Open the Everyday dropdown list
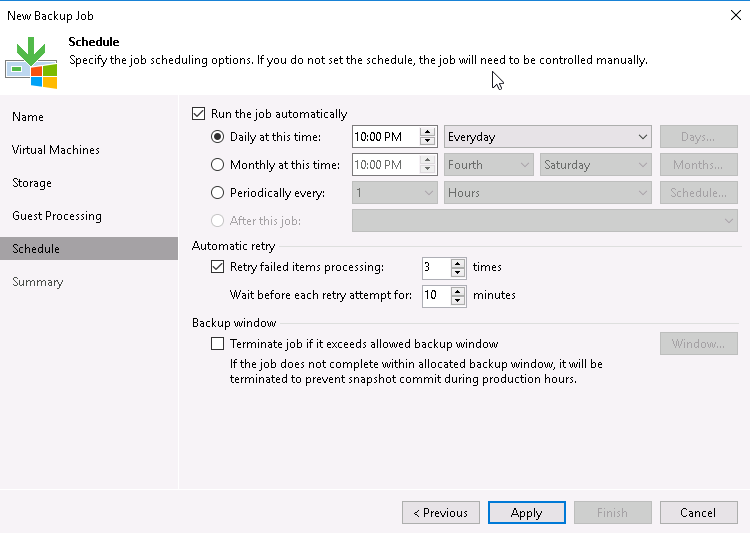Screen dimensions: 750x533 tap(548, 137)
